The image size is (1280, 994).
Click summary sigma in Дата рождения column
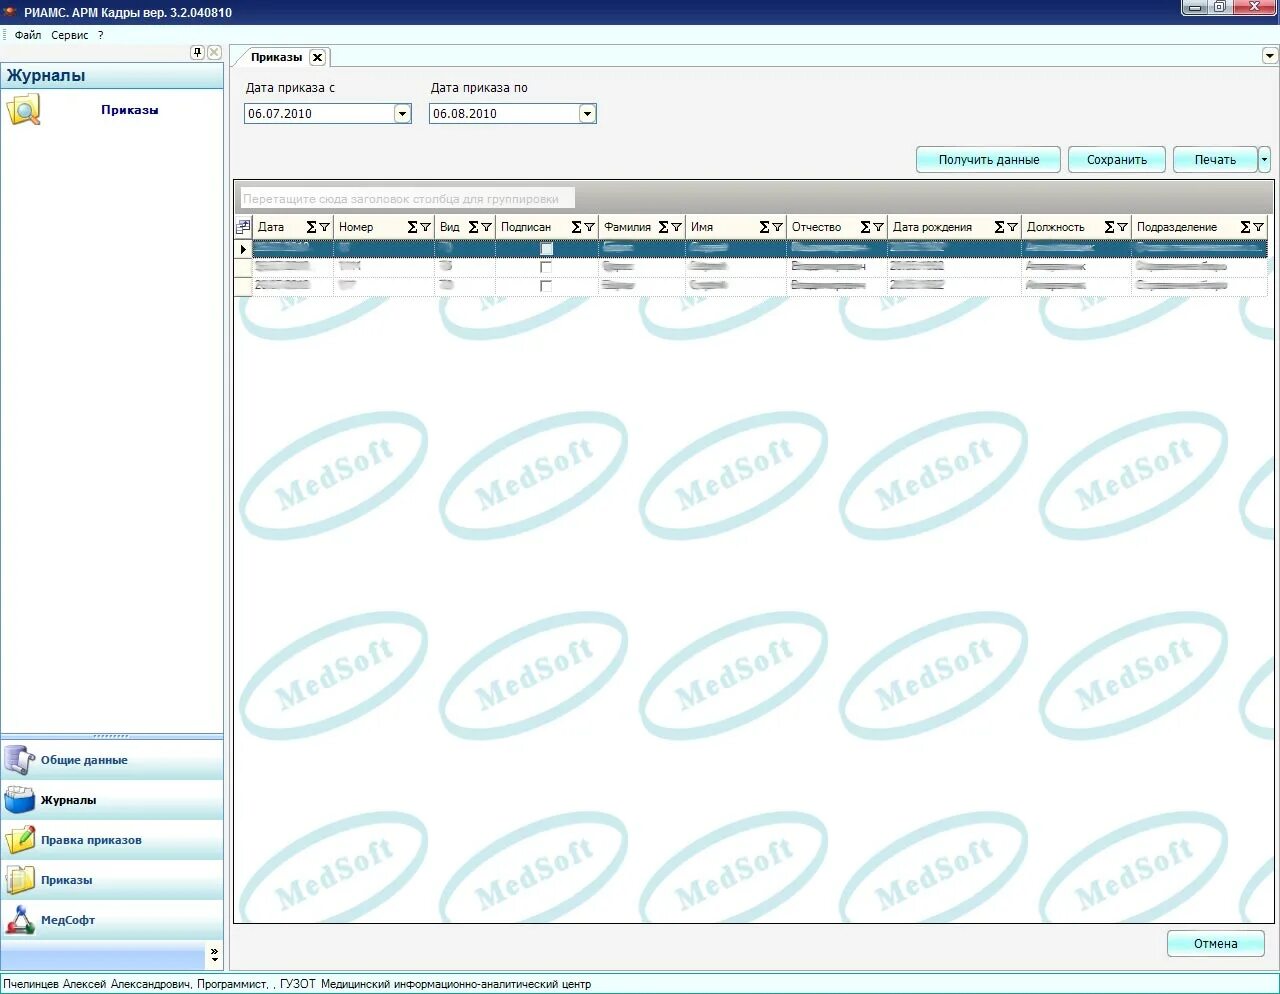click(999, 227)
